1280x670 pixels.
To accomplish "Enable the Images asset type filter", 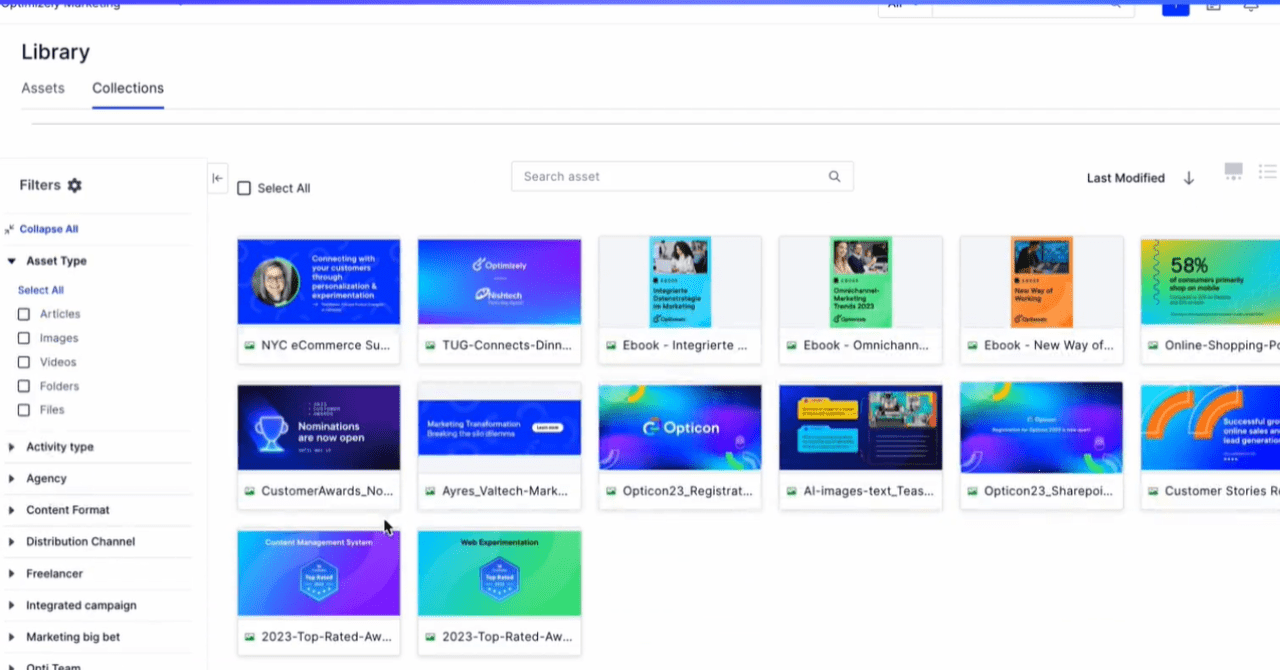I will click(x=24, y=338).
